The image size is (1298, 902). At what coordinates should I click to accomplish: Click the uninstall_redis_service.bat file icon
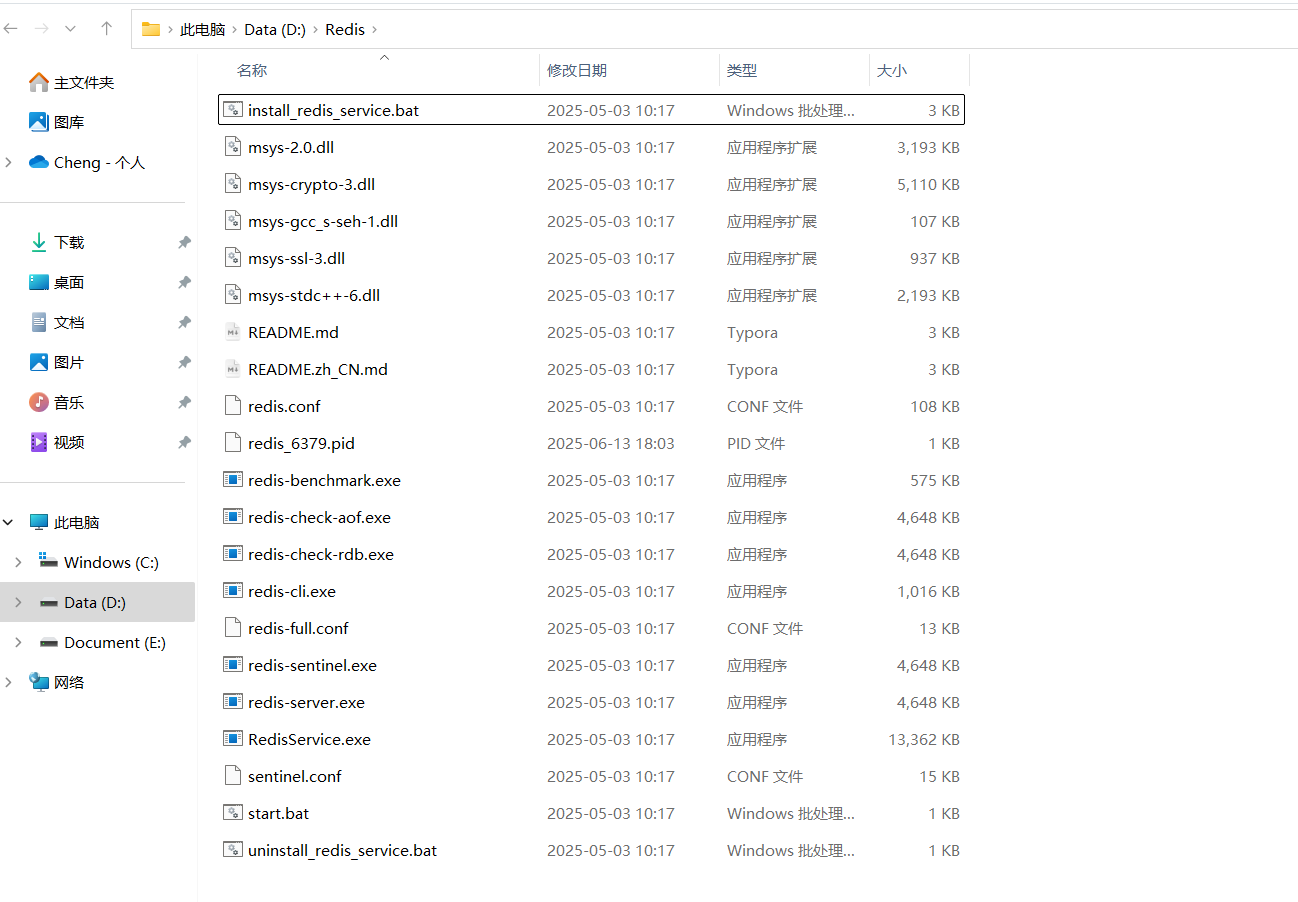[x=232, y=850]
